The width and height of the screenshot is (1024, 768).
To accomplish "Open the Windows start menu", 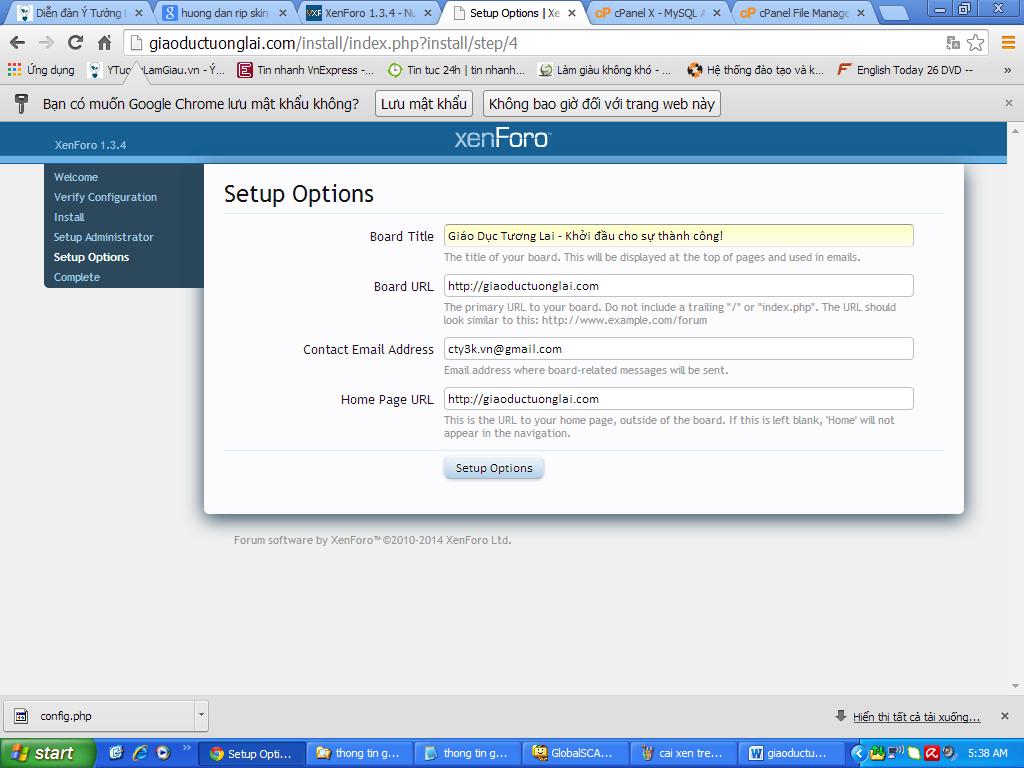I will (x=47, y=753).
